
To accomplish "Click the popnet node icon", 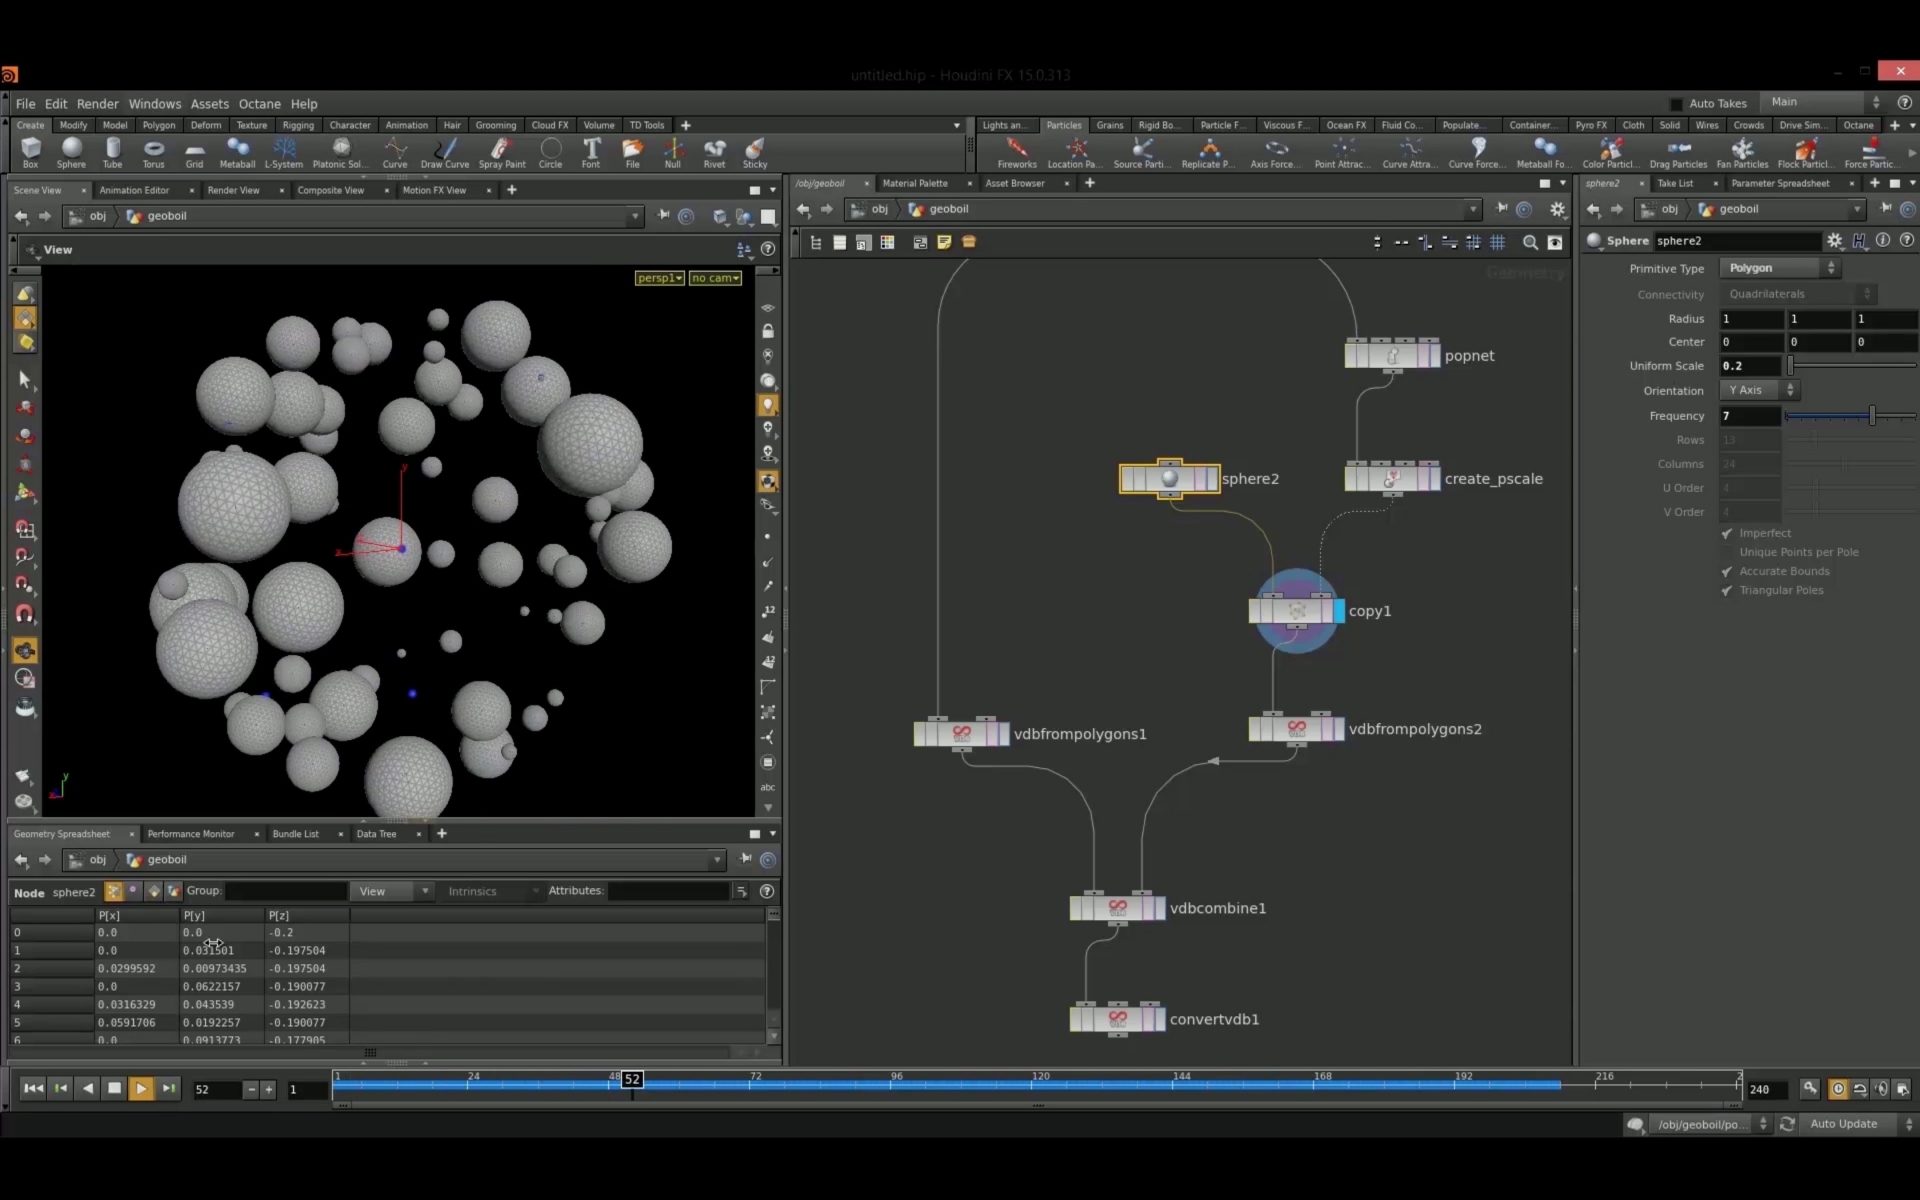I will [1391, 355].
